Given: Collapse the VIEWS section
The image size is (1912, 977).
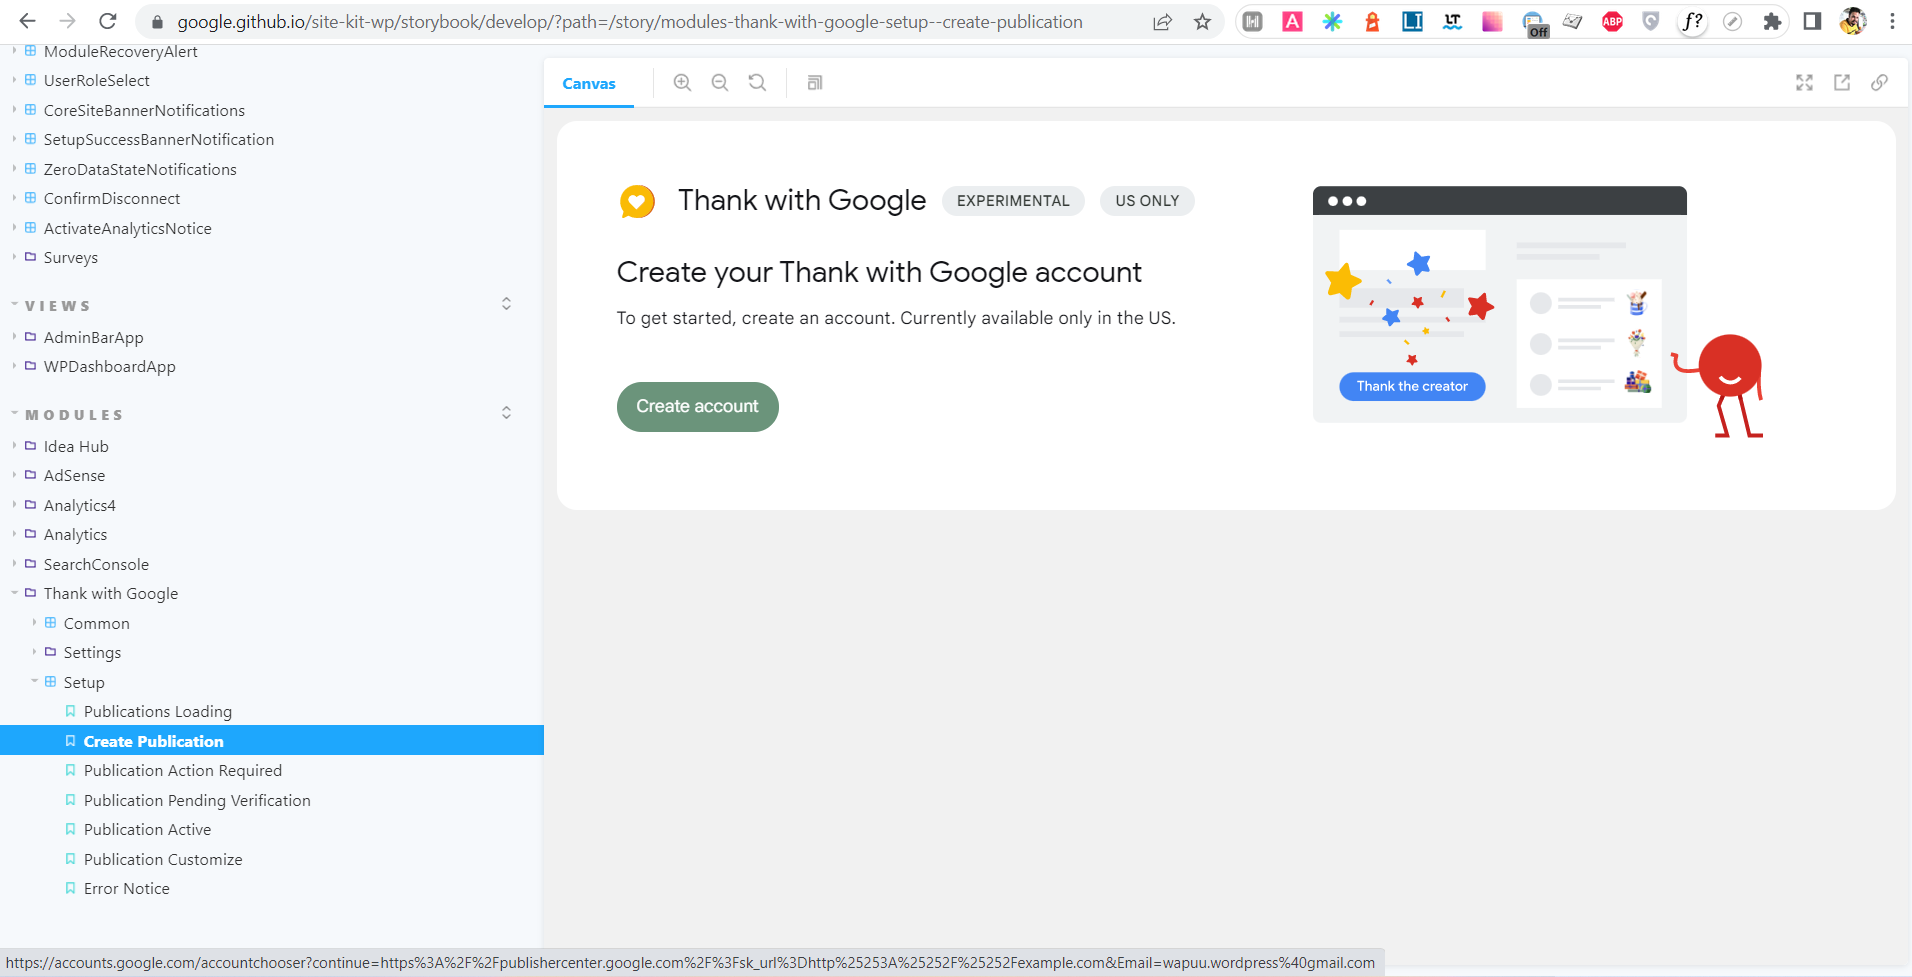Looking at the screenshot, I should 57,306.
